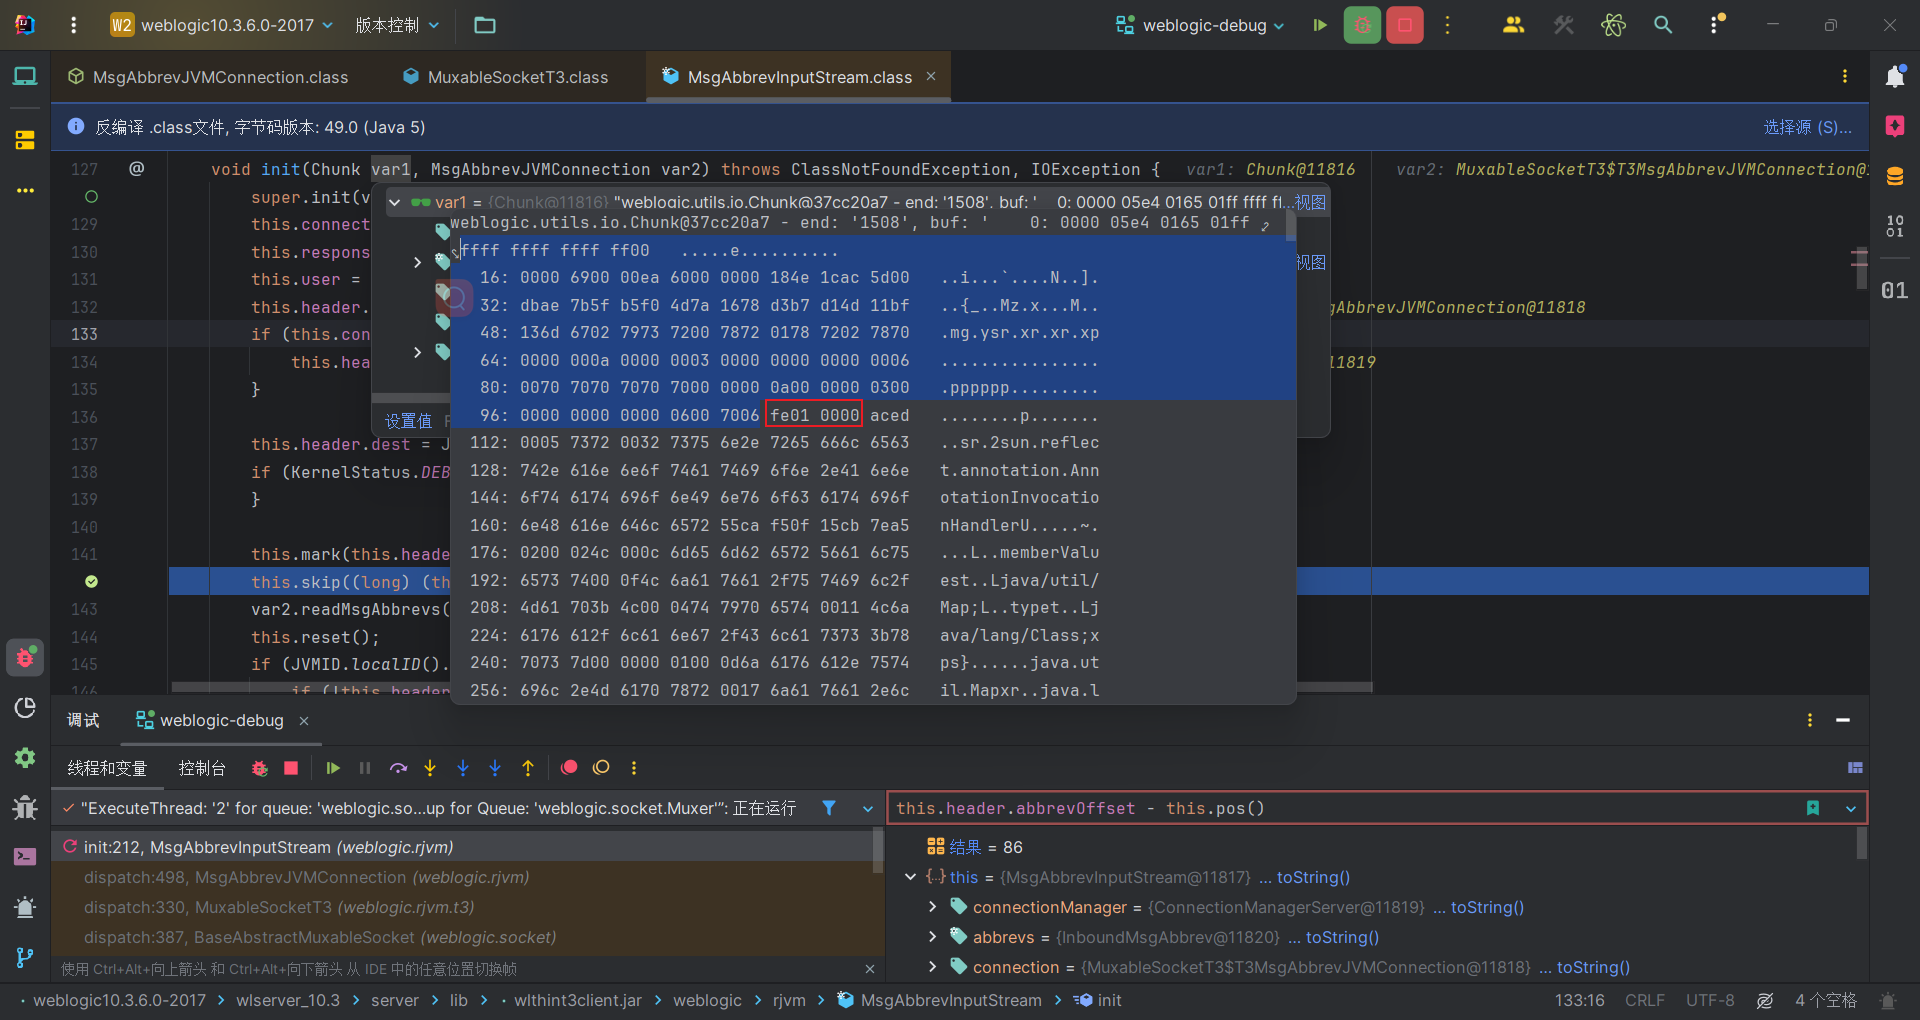This screenshot has height=1020, width=1920.
Task: Expand the 'this' variable node
Action: point(910,877)
